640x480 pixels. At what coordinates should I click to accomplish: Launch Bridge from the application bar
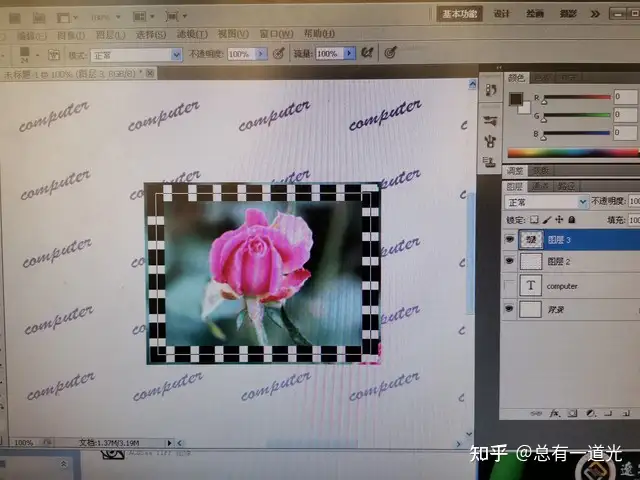pos(15,18)
